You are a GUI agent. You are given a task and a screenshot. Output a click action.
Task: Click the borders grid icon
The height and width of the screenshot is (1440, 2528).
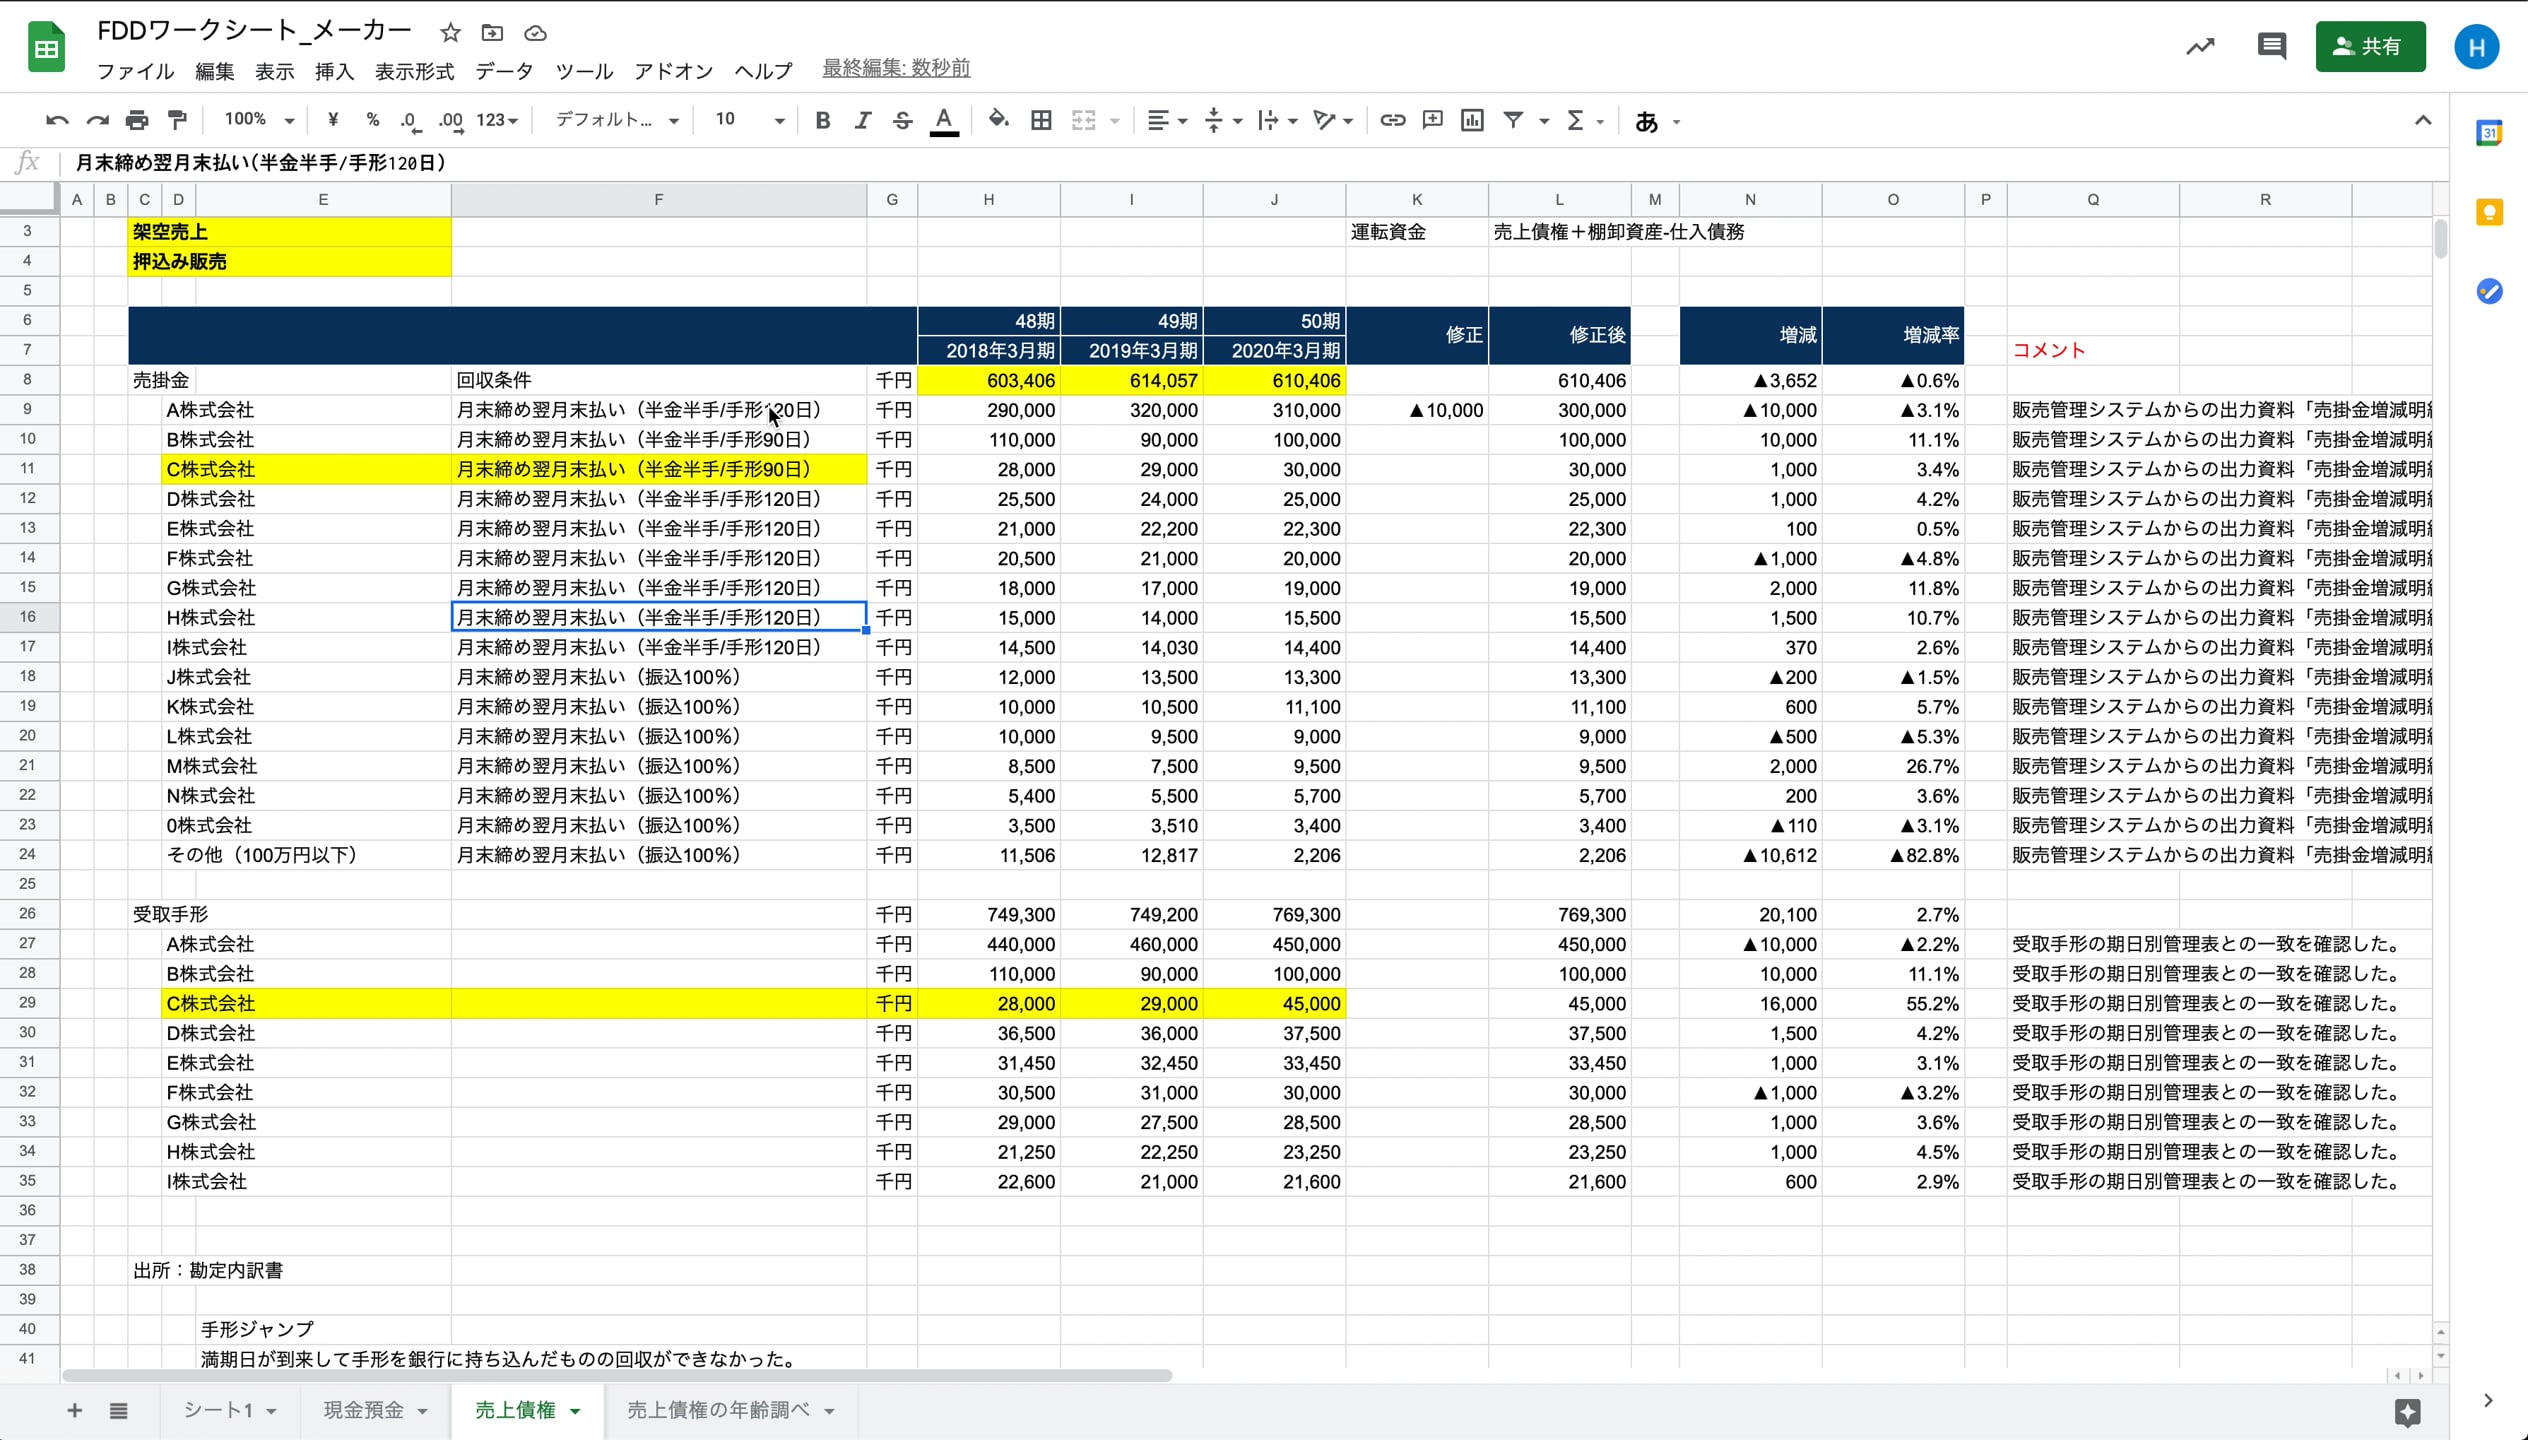click(1041, 120)
